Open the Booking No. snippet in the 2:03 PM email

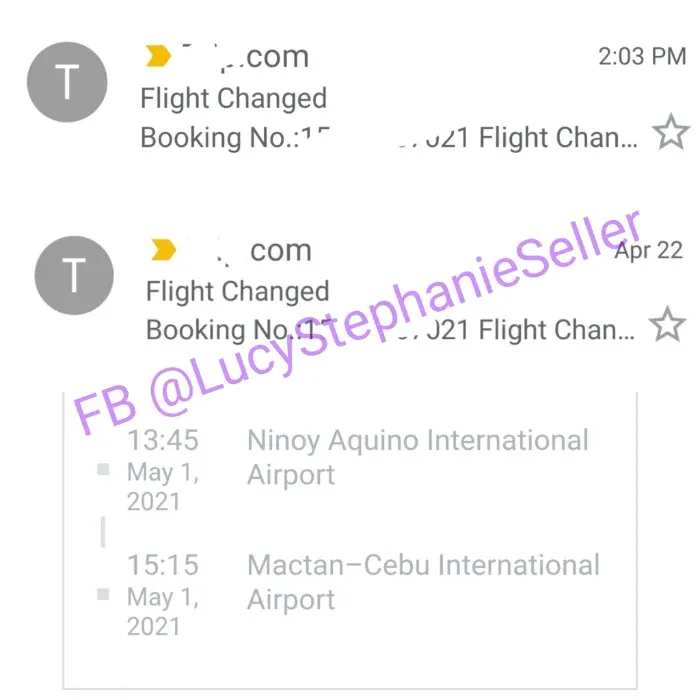[x=388, y=137]
